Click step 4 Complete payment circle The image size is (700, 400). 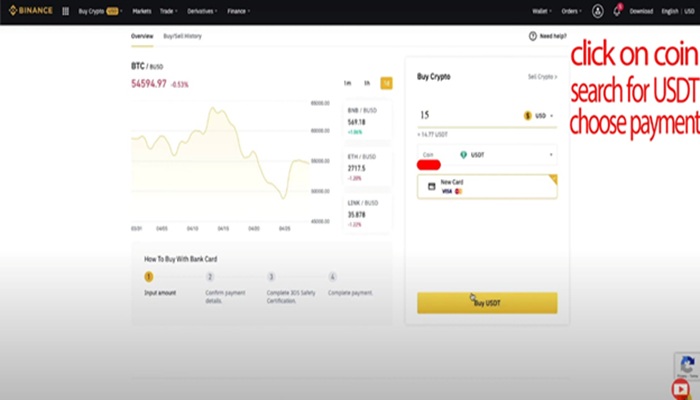click(x=332, y=277)
